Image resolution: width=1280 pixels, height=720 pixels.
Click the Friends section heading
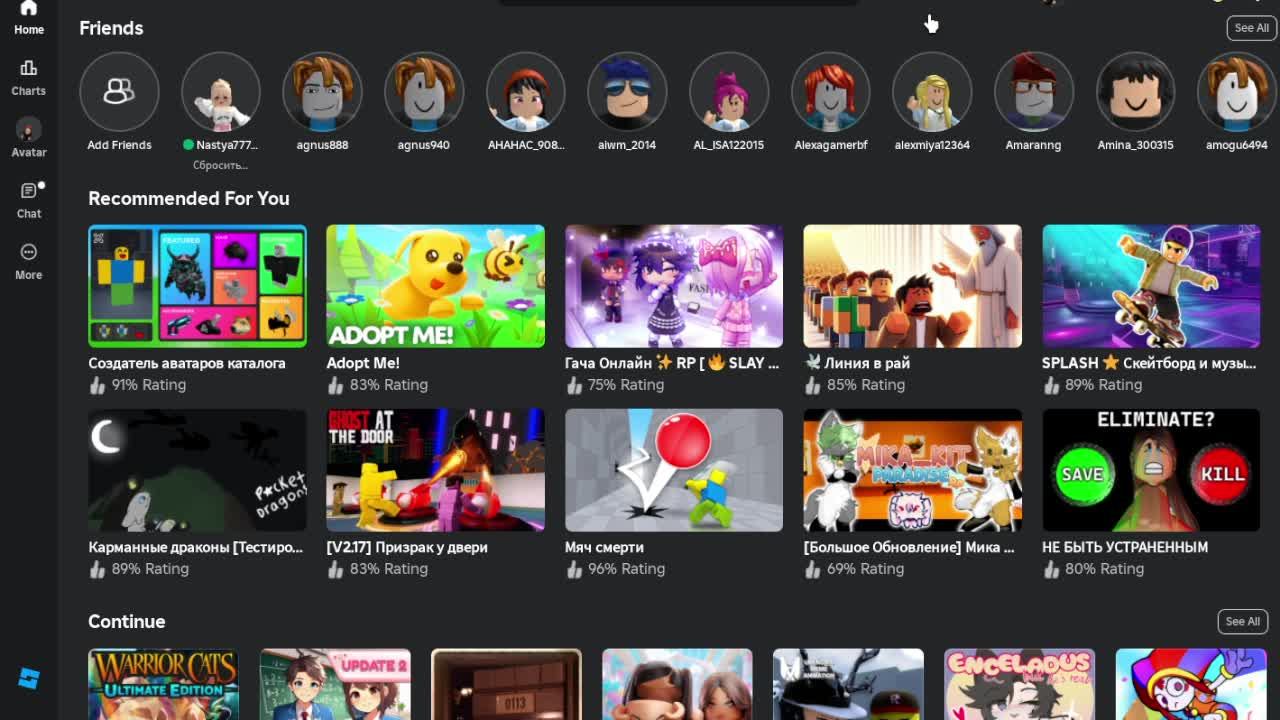(x=111, y=28)
